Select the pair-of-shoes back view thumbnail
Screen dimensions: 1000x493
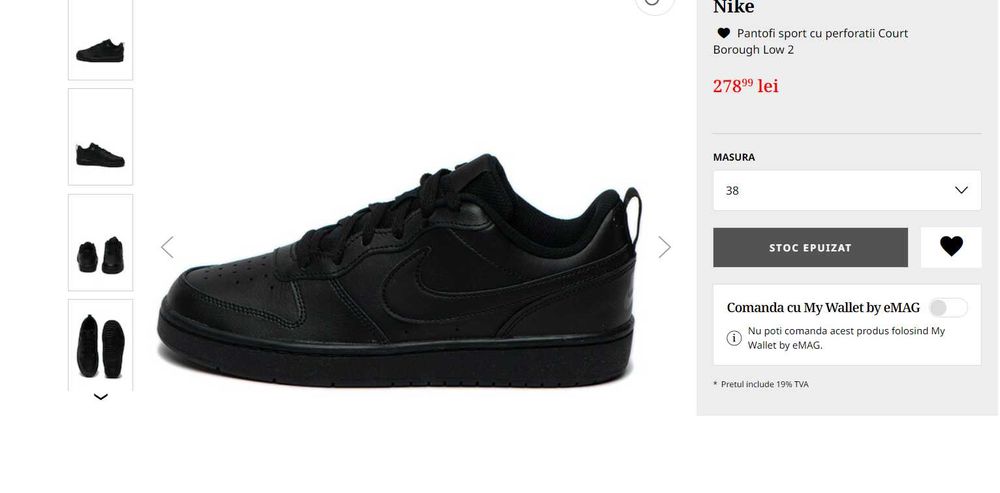101,242
